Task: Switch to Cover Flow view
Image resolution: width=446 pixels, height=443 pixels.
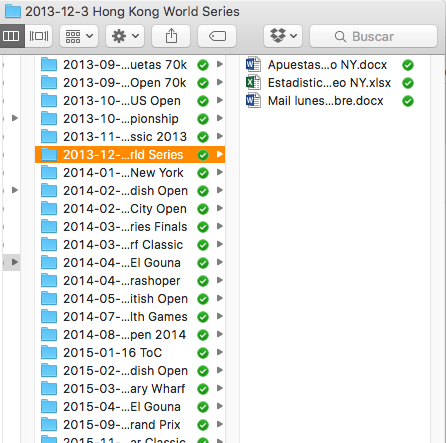Action: point(39,36)
